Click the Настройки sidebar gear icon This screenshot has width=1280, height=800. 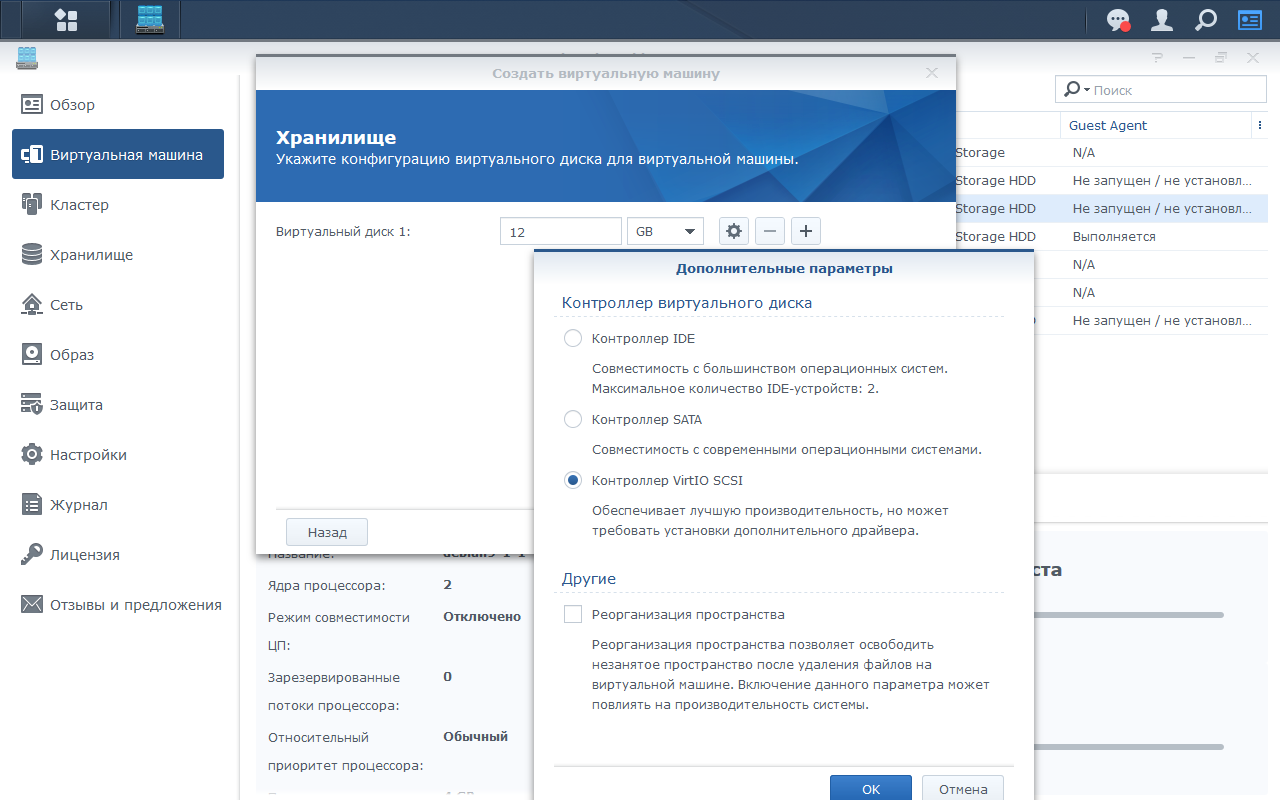coord(32,455)
